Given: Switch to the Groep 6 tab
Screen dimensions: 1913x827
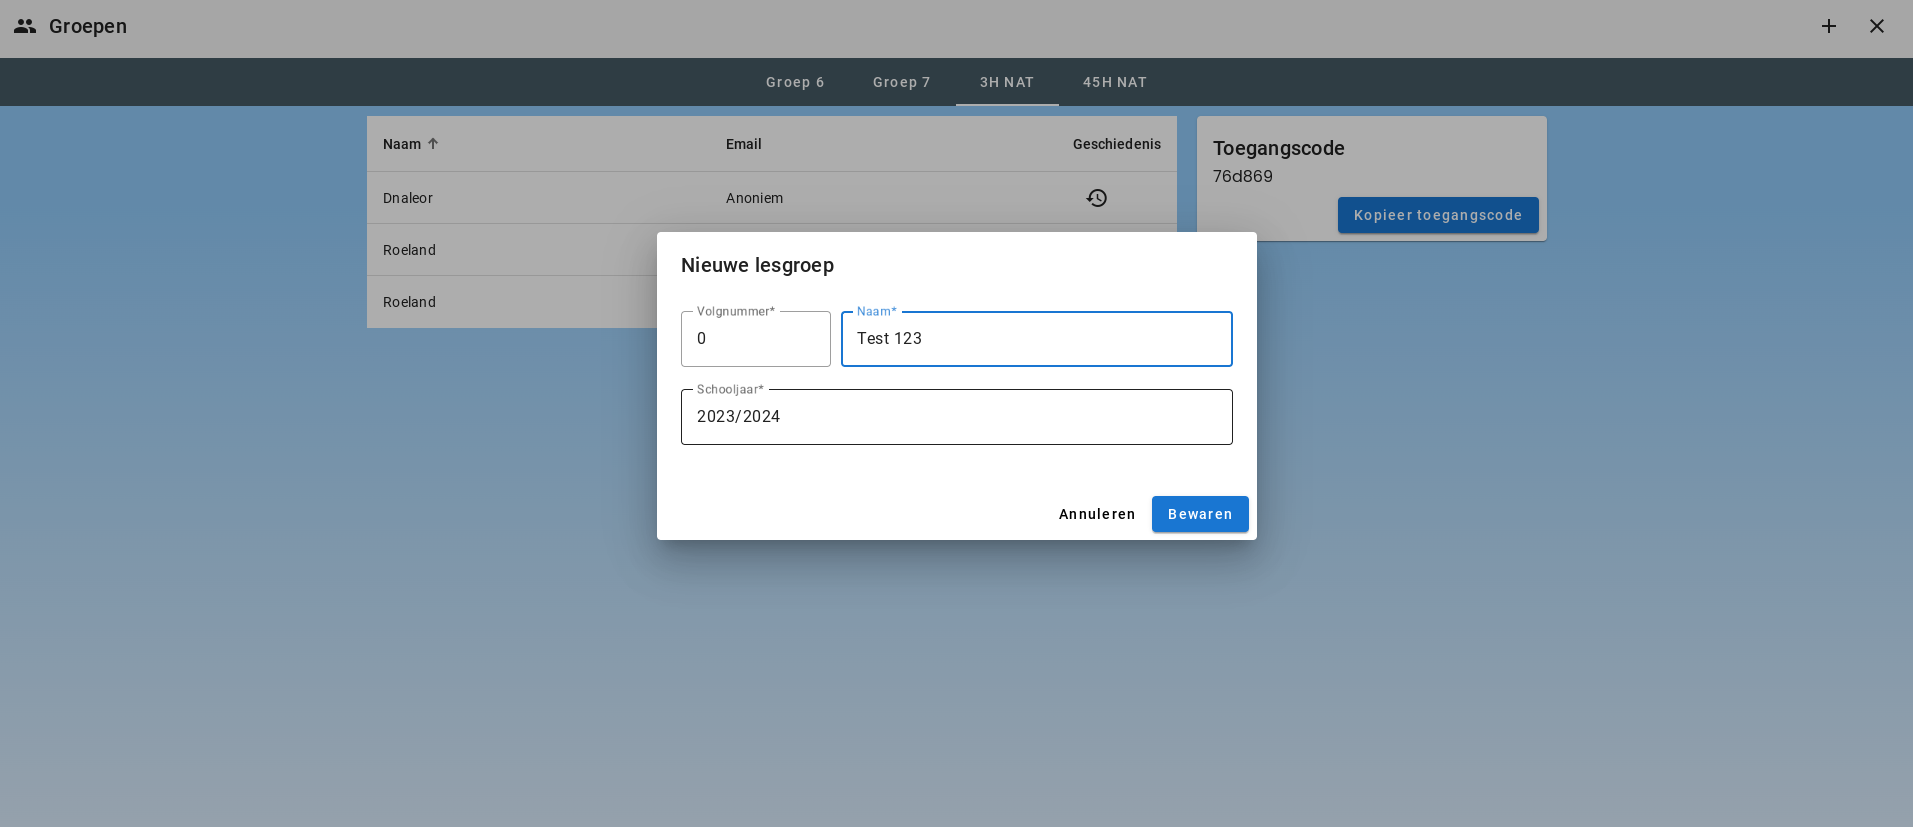Looking at the screenshot, I should pos(795,82).
